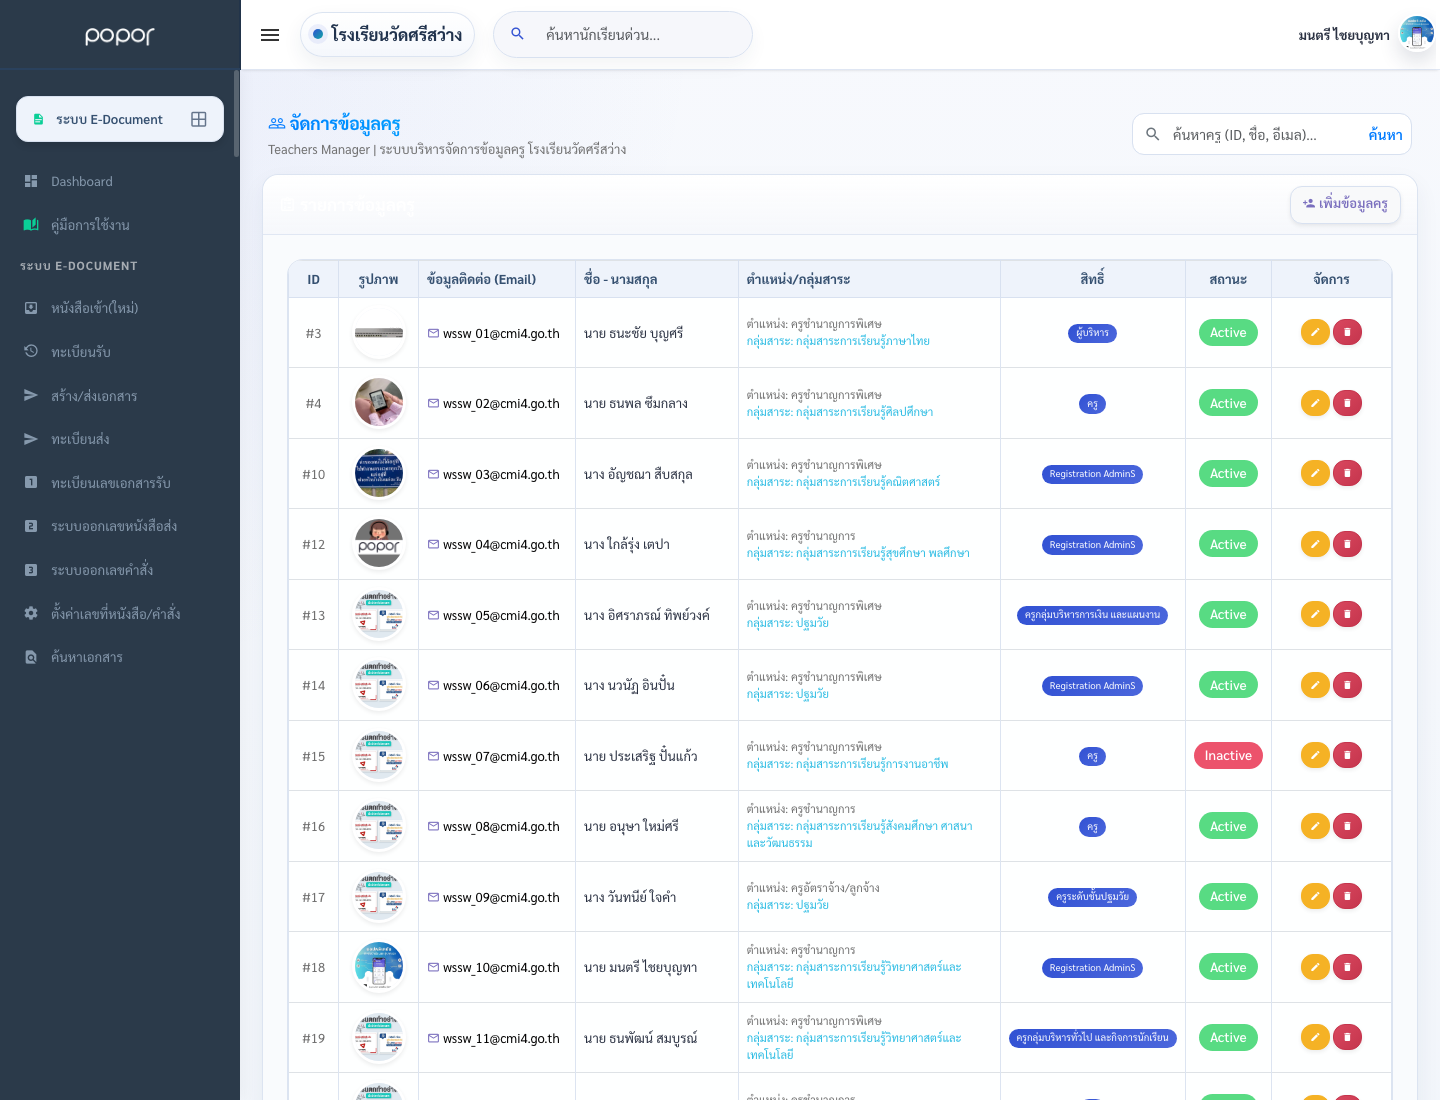Viewport: 1440px width, 1100px height.
Task: Click the profile thumbnail of teacher #4
Action: click(x=379, y=403)
